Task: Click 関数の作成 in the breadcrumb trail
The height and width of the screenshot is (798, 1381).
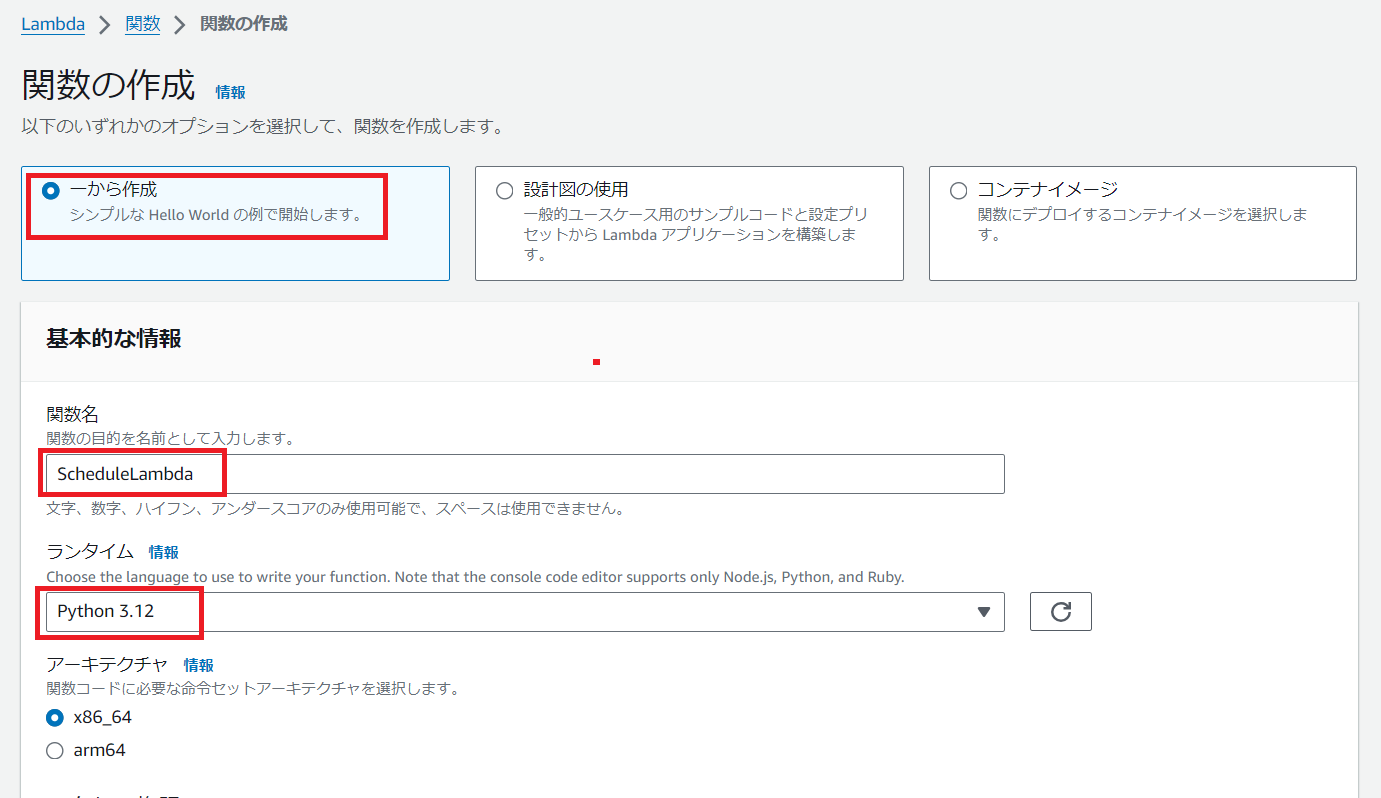Action: pos(244,24)
